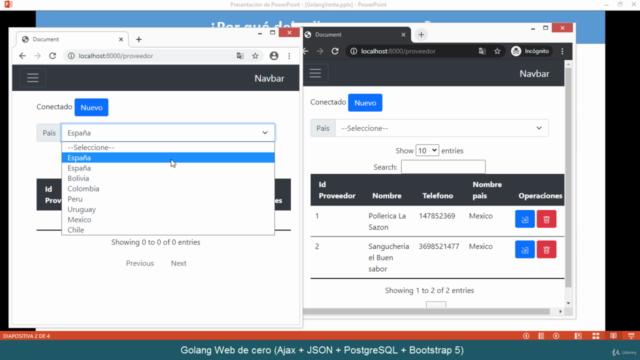The image size is (640, 360).
Task: Reload the page in incognito browser window
Action: (335, 51)
